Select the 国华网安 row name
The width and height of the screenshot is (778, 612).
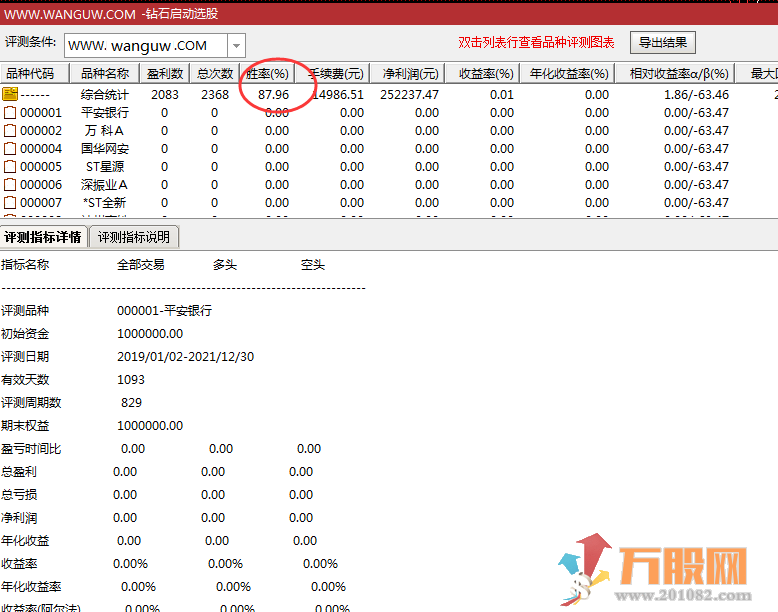(x=105, y=148)
